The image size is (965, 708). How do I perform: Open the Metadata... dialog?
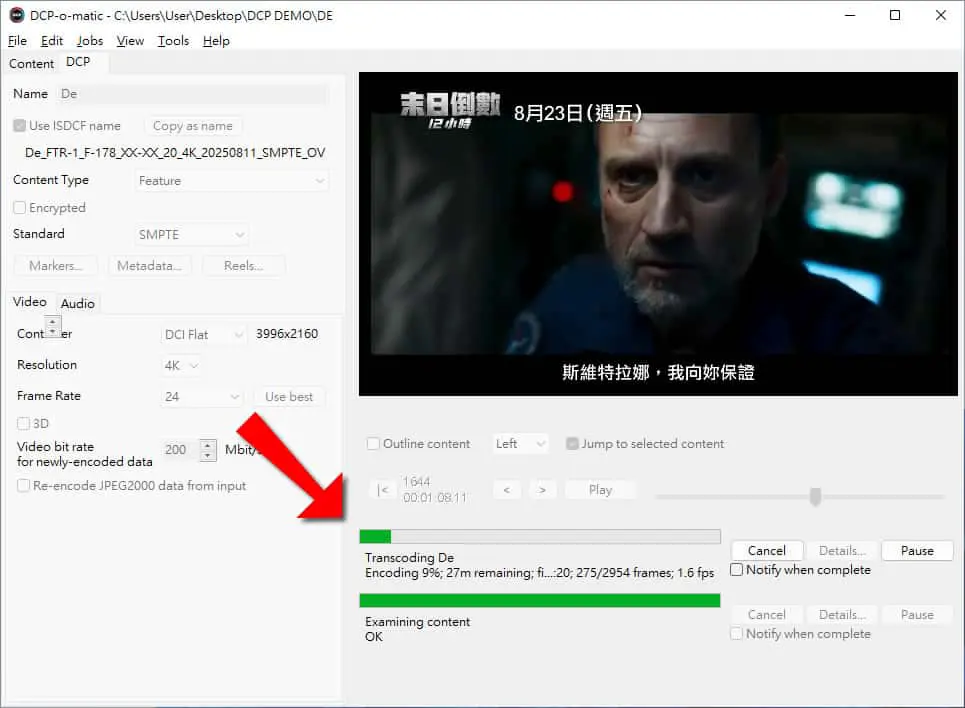pos(150,266)
